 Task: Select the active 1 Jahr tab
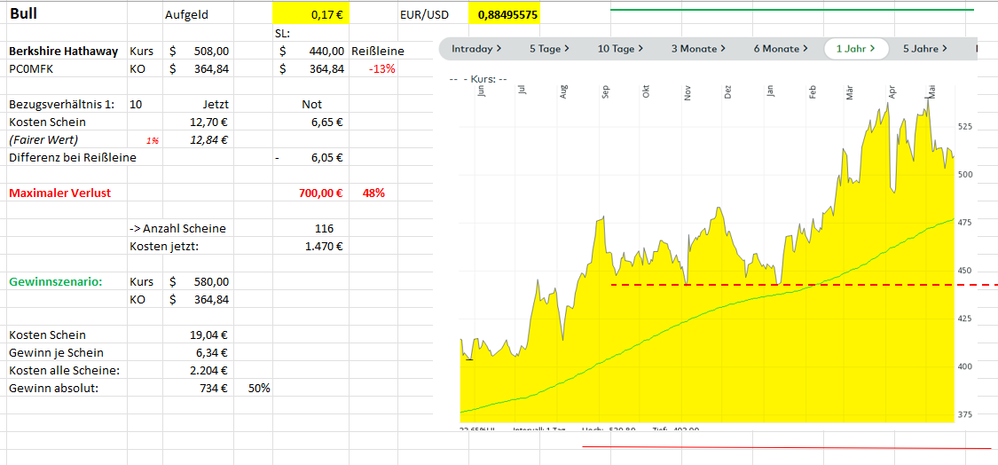[855, 48]
